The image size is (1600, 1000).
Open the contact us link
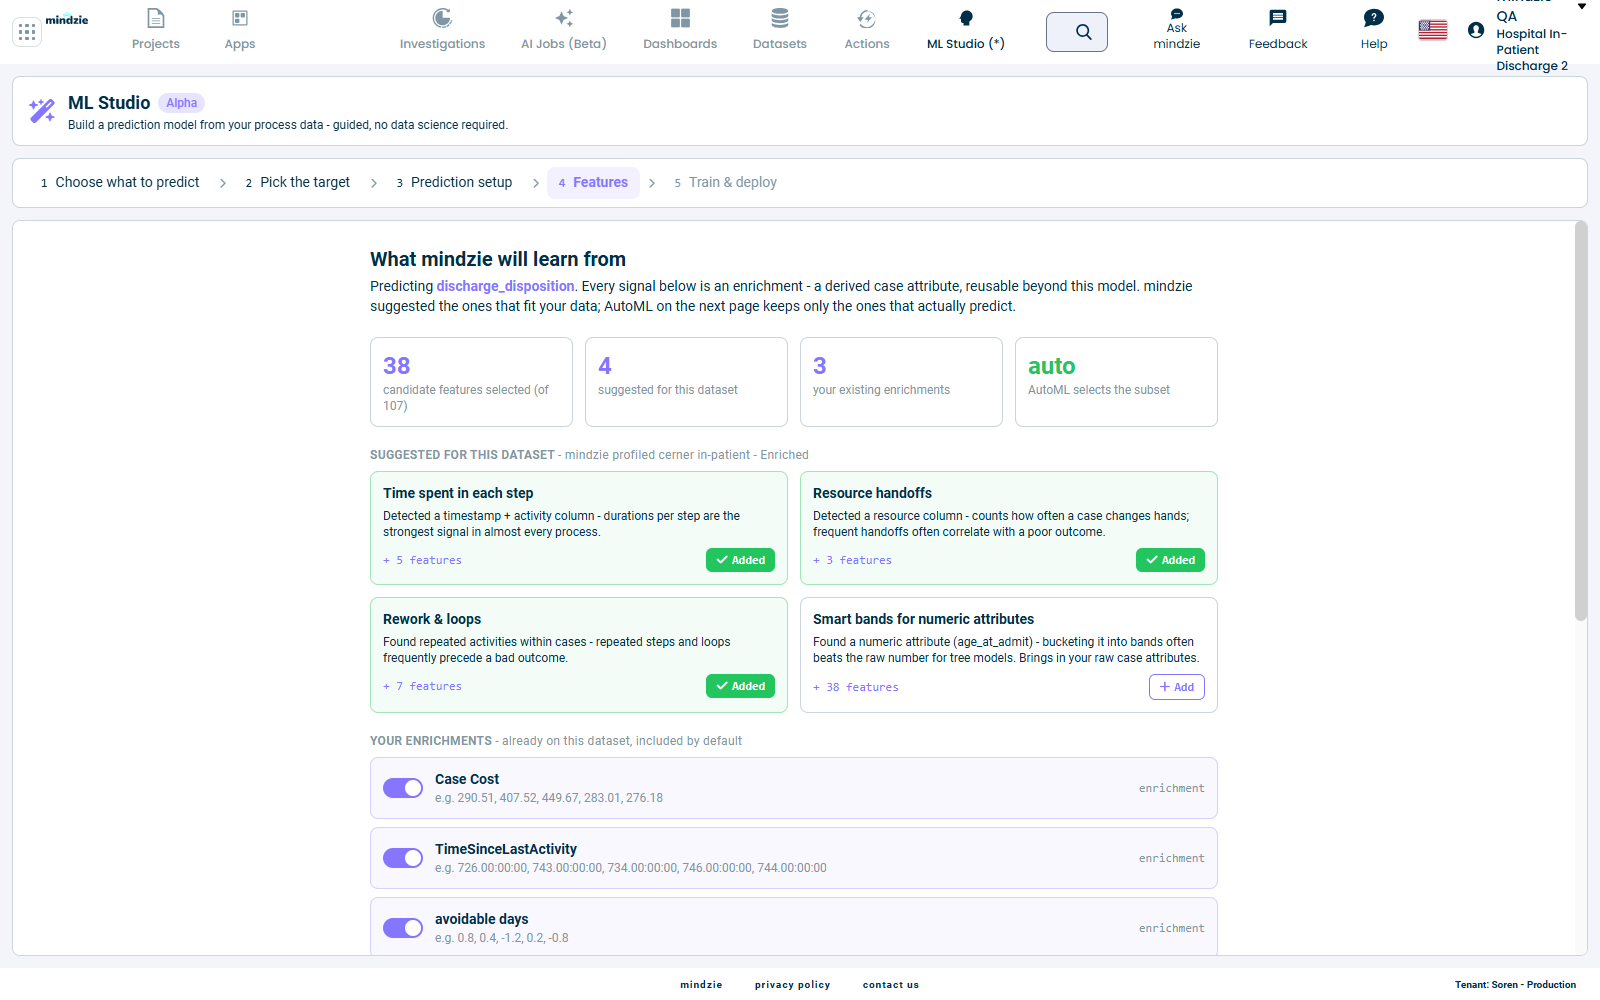891,985
